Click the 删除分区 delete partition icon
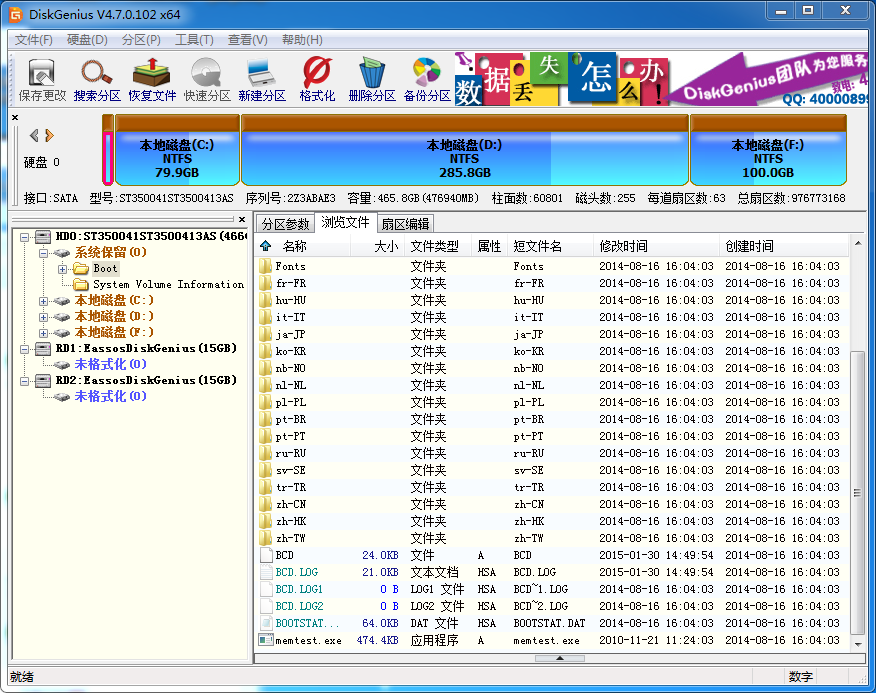This screenshot has height=693, width=876. [x=371, y=78]
